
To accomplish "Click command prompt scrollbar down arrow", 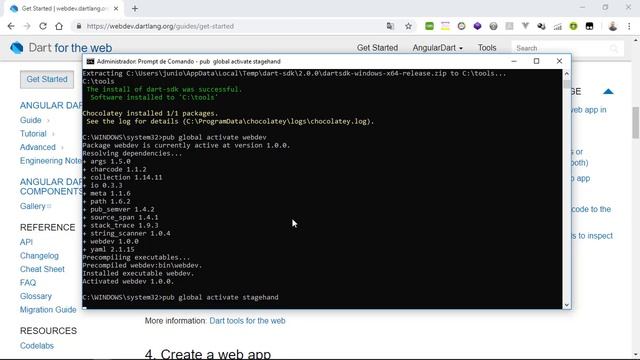I will [567, 305].
